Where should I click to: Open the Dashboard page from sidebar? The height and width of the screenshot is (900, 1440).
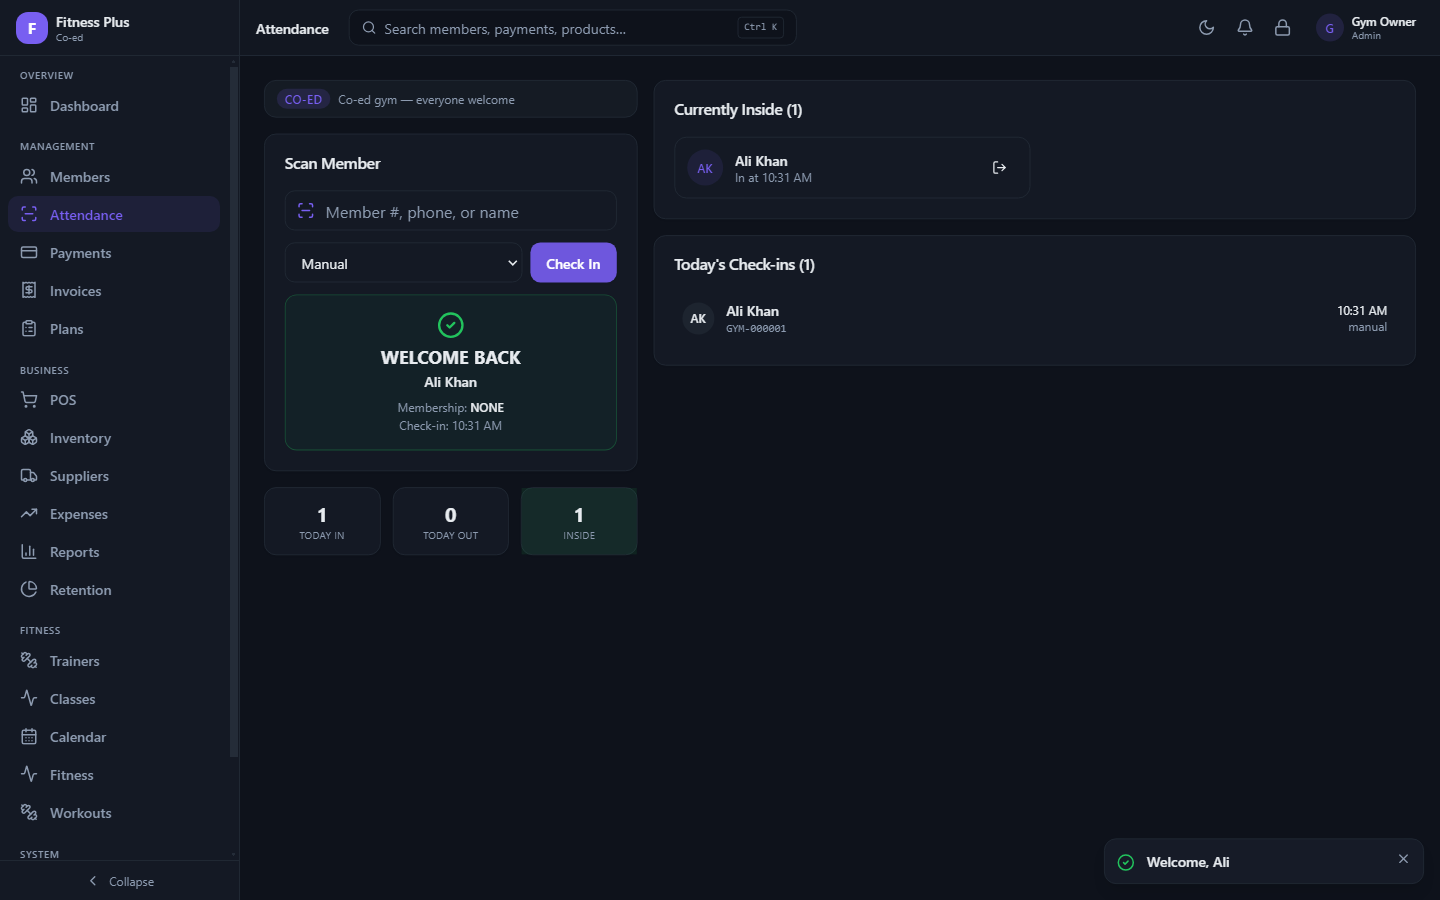[114, 106]
